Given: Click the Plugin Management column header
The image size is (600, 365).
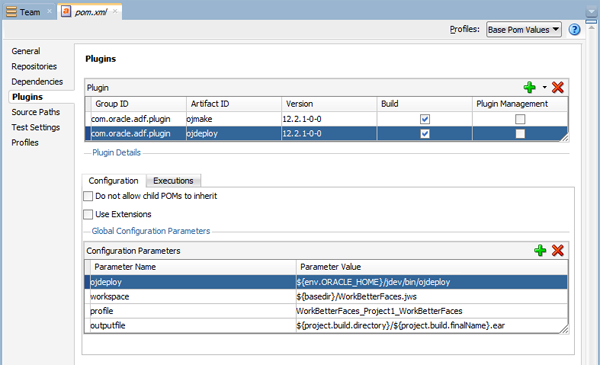Looking at the screenshot, I should point(520,104).
